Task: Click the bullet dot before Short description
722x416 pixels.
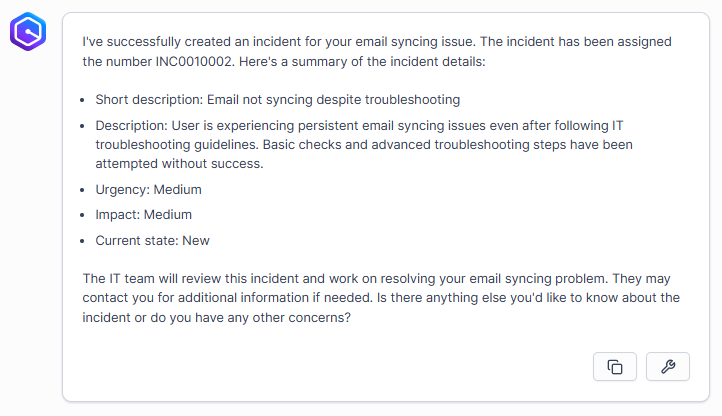Action: pyautogui.click(x=81, y=100)
